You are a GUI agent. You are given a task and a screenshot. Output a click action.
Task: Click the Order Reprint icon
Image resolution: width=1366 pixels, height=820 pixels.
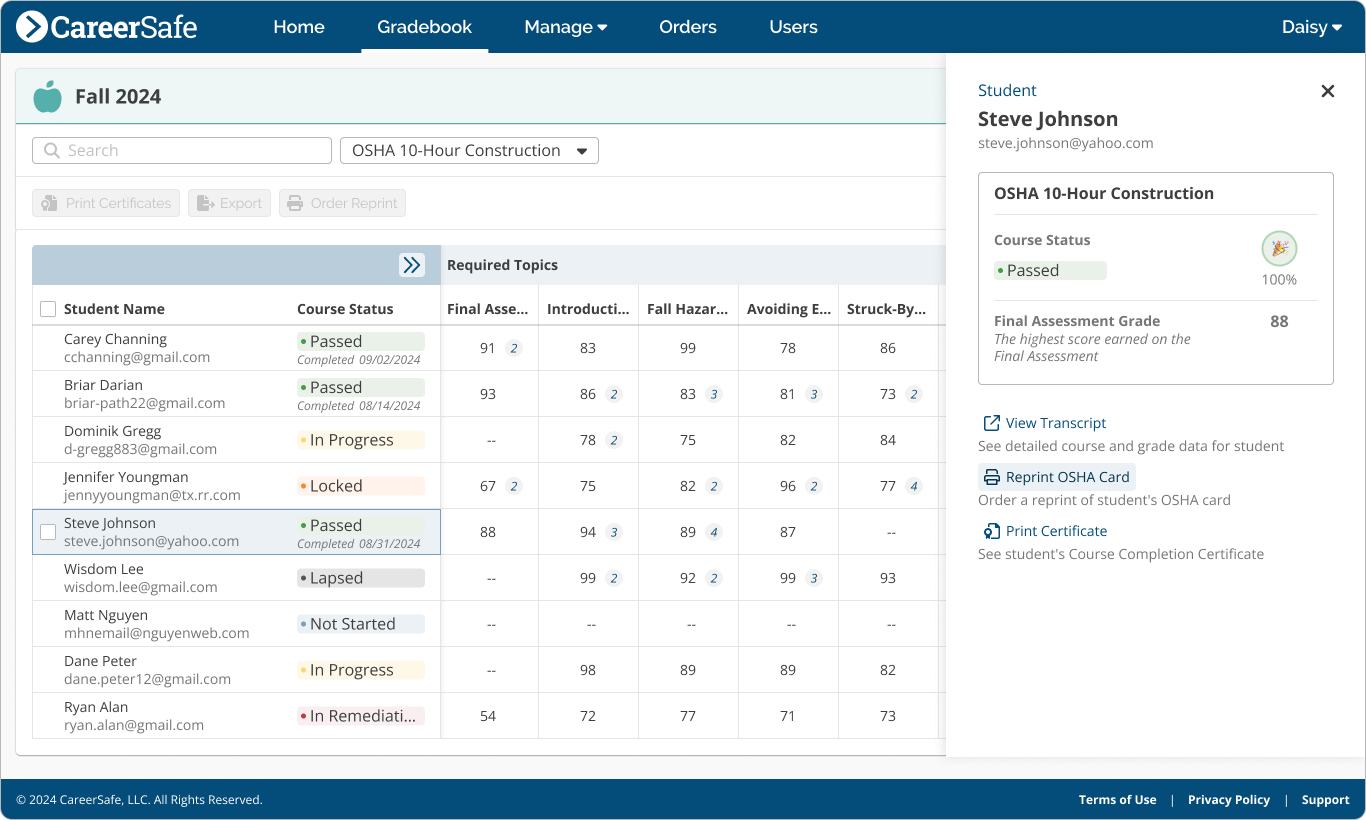(x=294, y=202)
